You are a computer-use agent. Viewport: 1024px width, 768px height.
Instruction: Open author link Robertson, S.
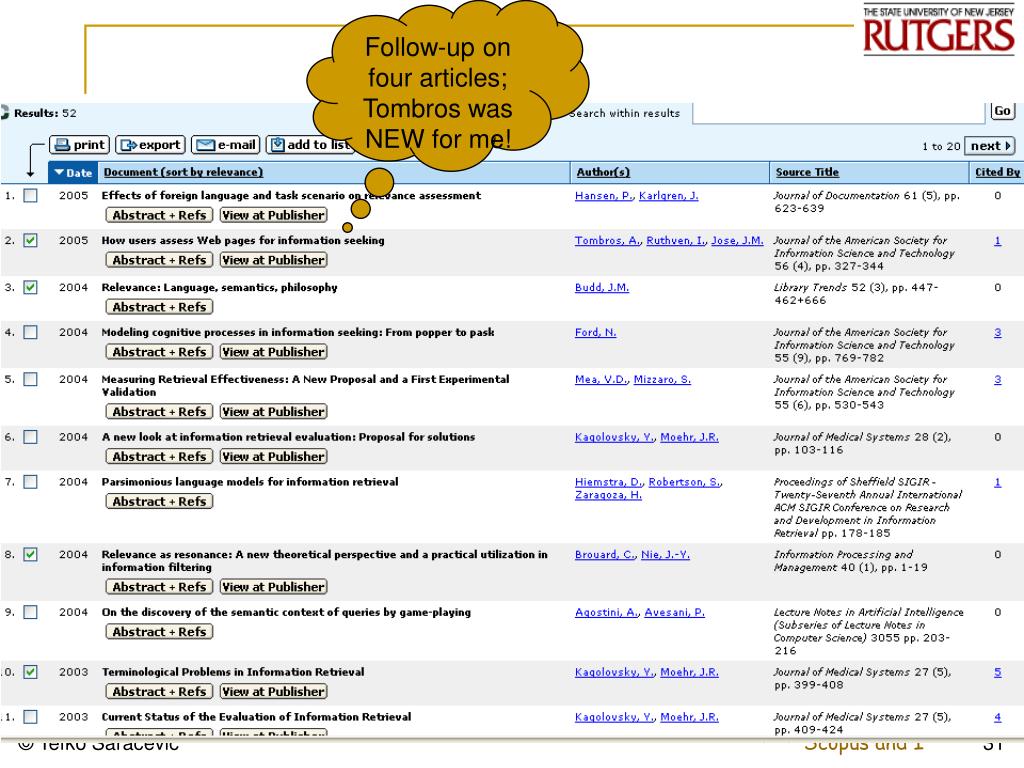pyautogui.click(x=685, y=482)
